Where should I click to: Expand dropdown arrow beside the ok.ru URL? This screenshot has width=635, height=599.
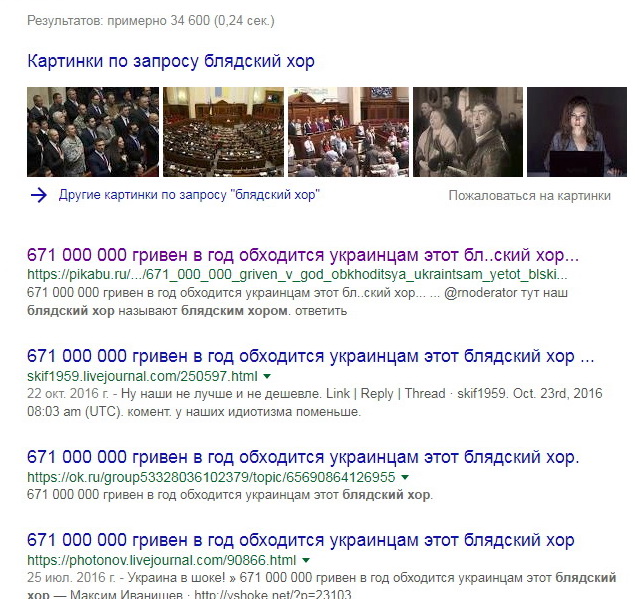[x=405, y=477]
